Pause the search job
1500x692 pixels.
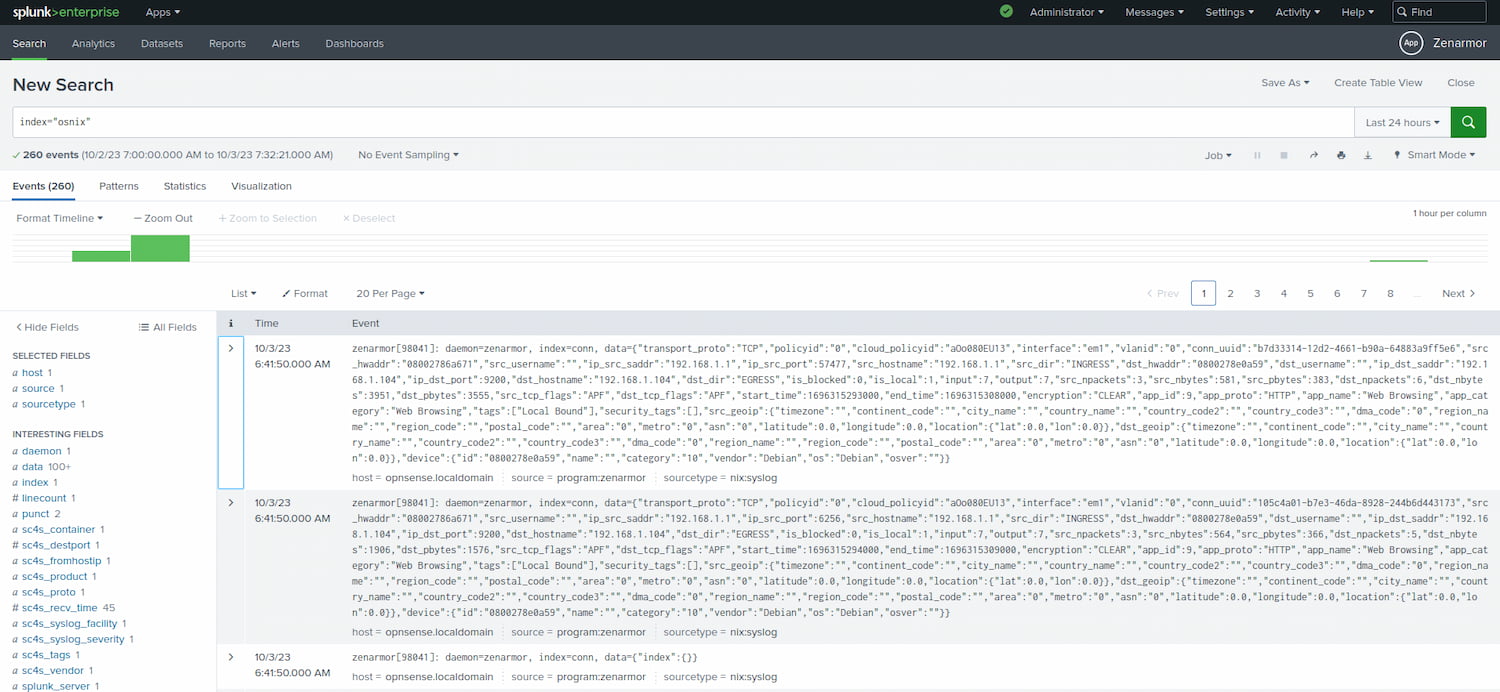(1258, 155)
